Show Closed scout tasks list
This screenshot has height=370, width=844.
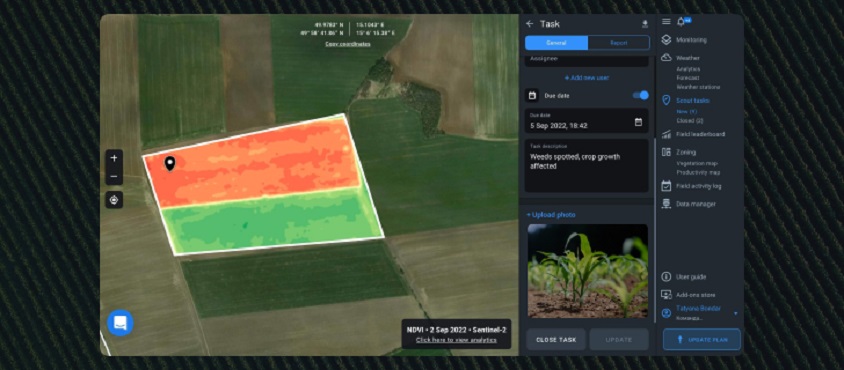pos(690,121)
